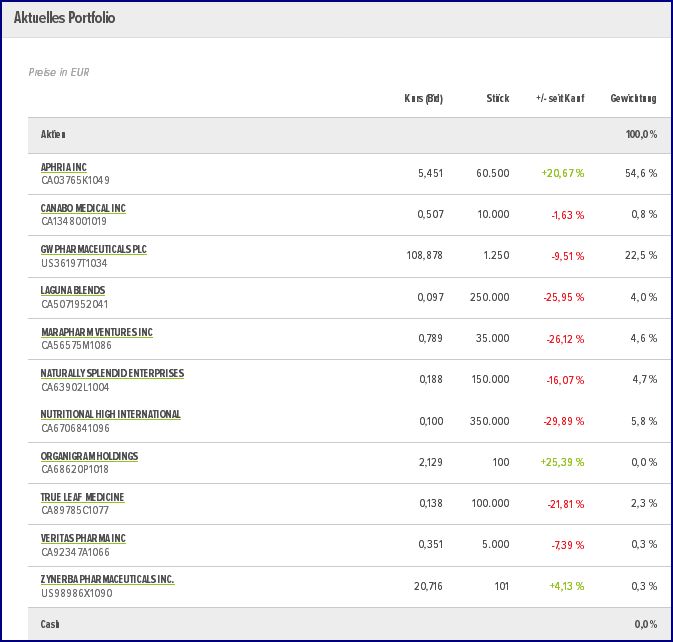Click the Gewichtung column header

633,99
